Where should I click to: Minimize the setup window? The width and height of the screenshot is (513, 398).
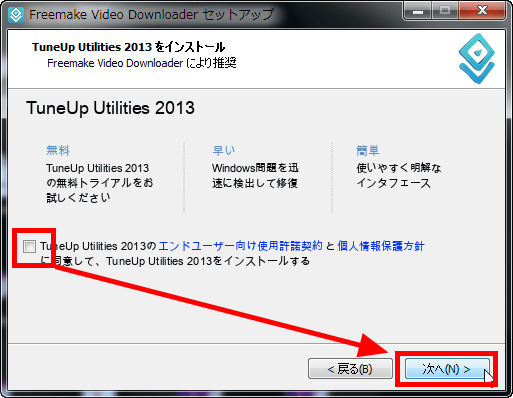tap(418, 11)
